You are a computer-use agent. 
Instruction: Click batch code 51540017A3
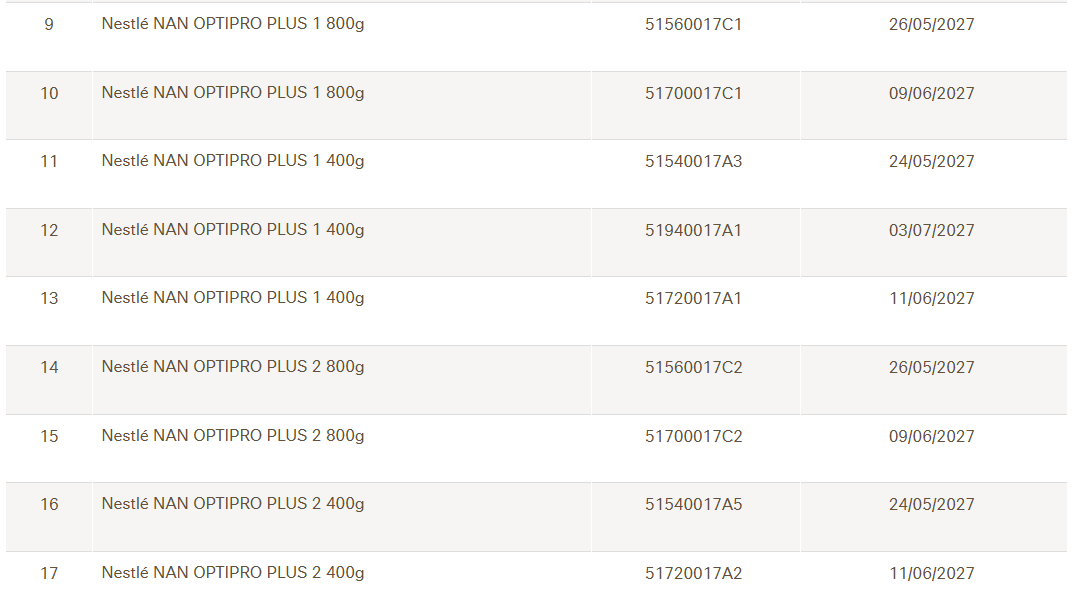(x=693, y=162)
